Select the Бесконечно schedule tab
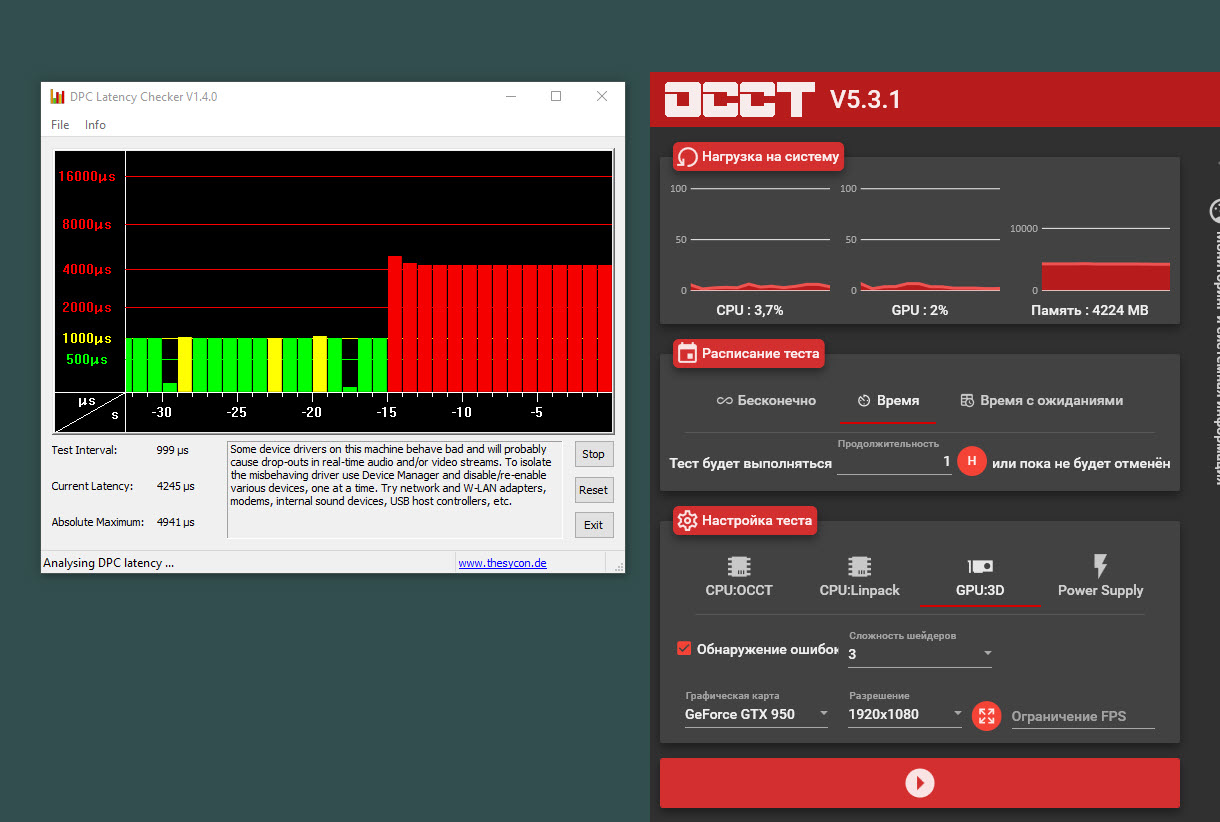Image resolution: width=1220 pixels, height=822 pixels. (x=766, y=401)
